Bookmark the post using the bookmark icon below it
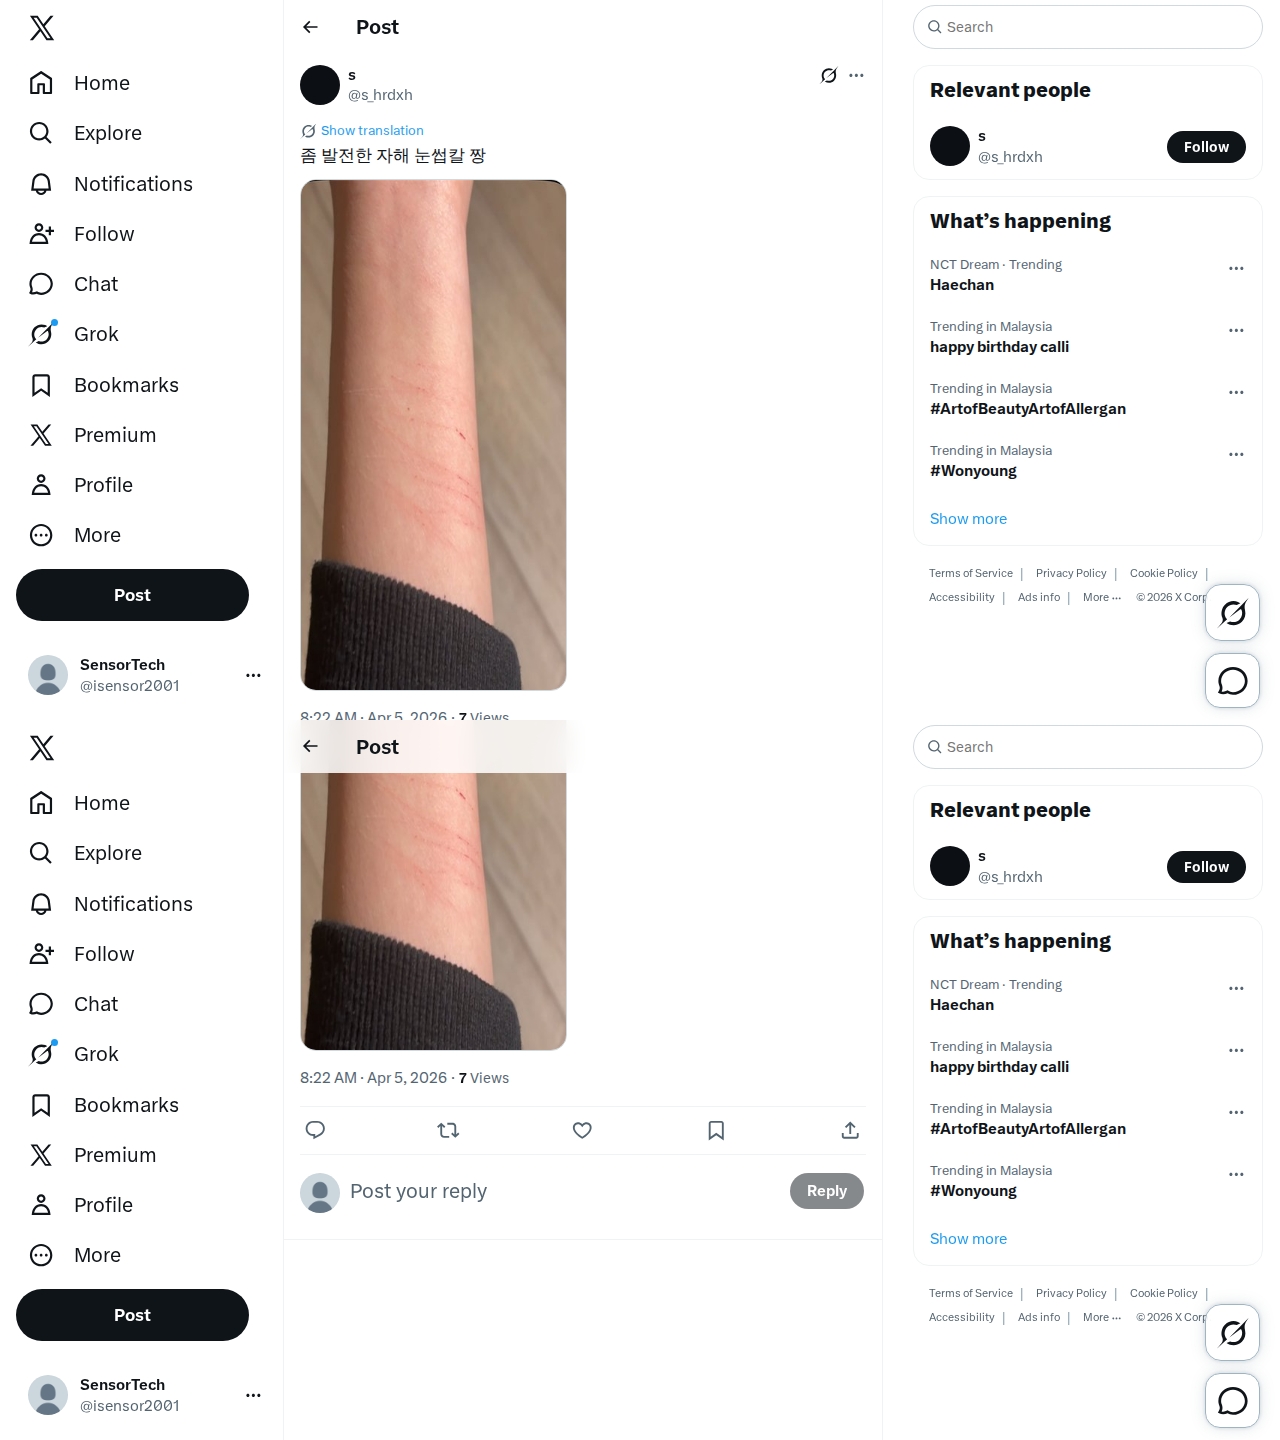The width and height of the screenshot is (1280, 1440). (716, 1130)
